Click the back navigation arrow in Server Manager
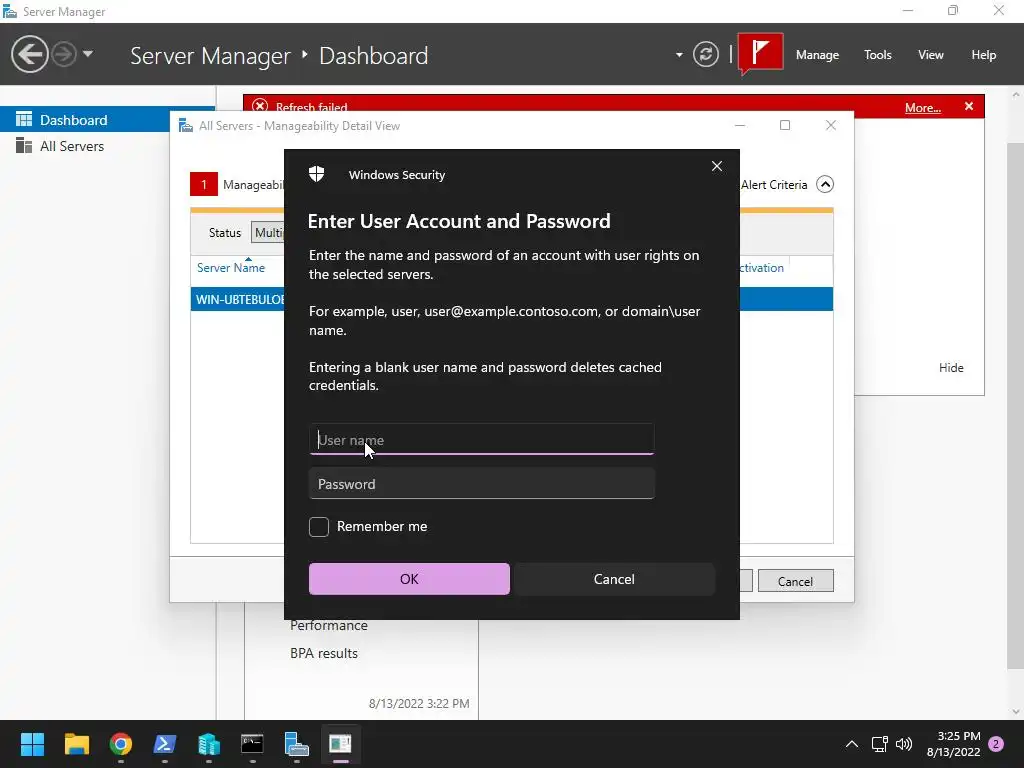Image resolution: width=1024 pixels, height=768 pixels. (x=29, y=54)
